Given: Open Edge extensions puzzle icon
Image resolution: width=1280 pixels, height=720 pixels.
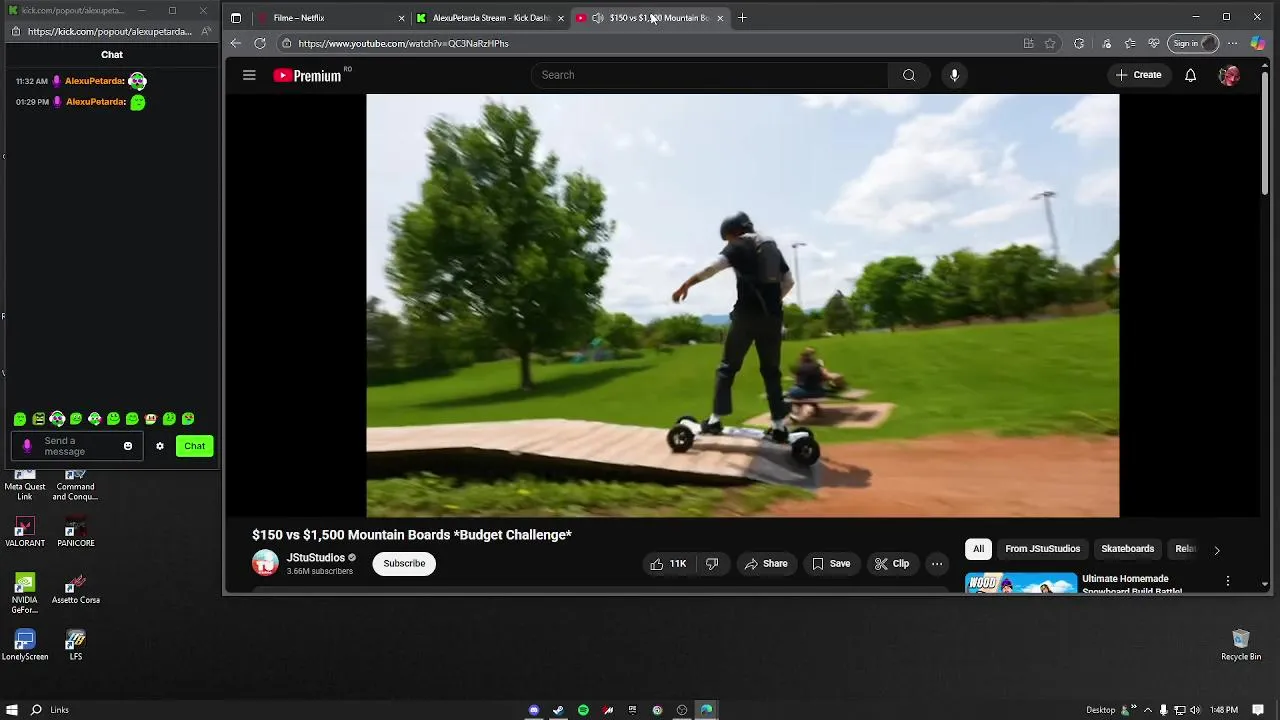Looking at the screenshot, I should coord(1079,43).
